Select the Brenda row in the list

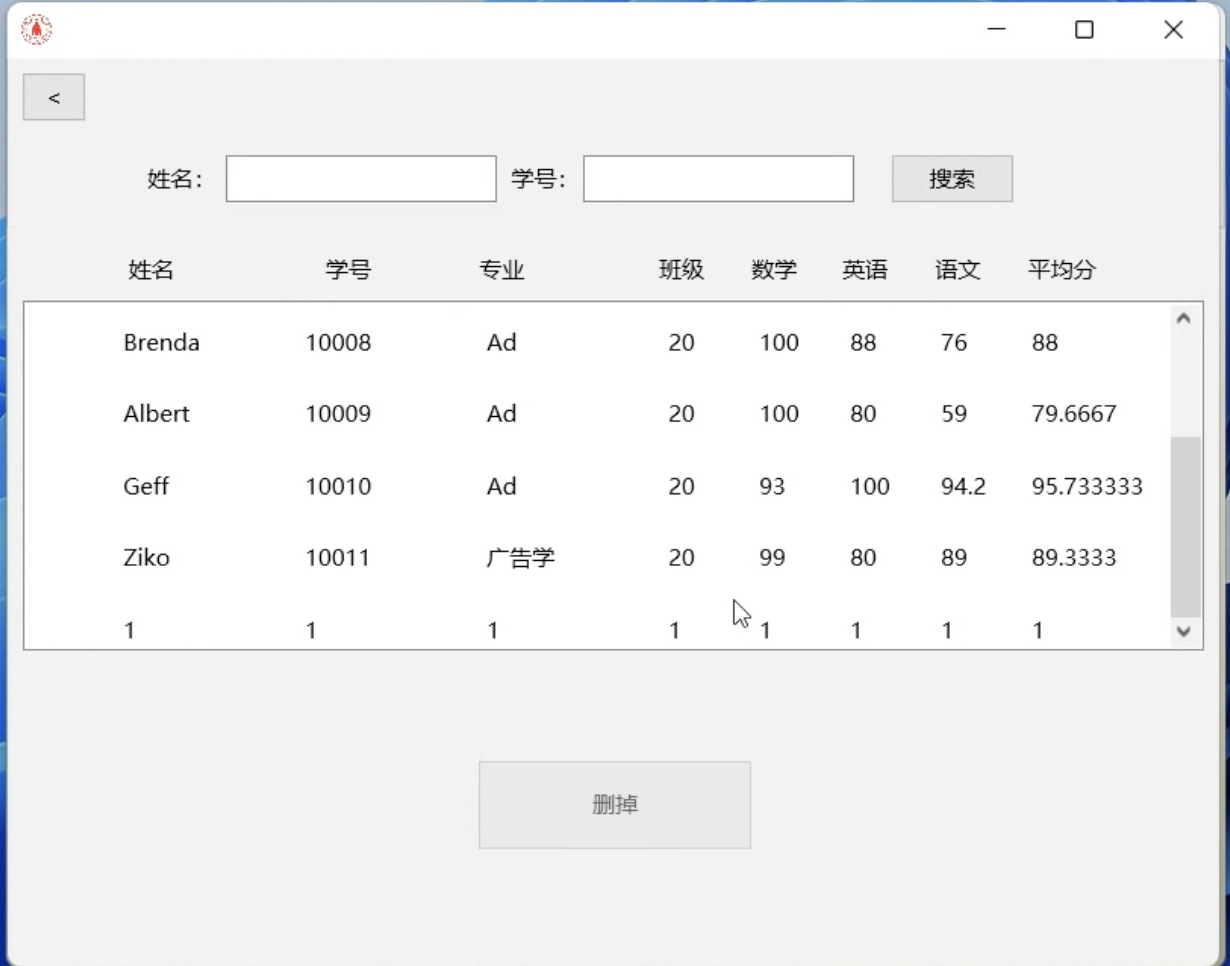click(x=161, y=343)
